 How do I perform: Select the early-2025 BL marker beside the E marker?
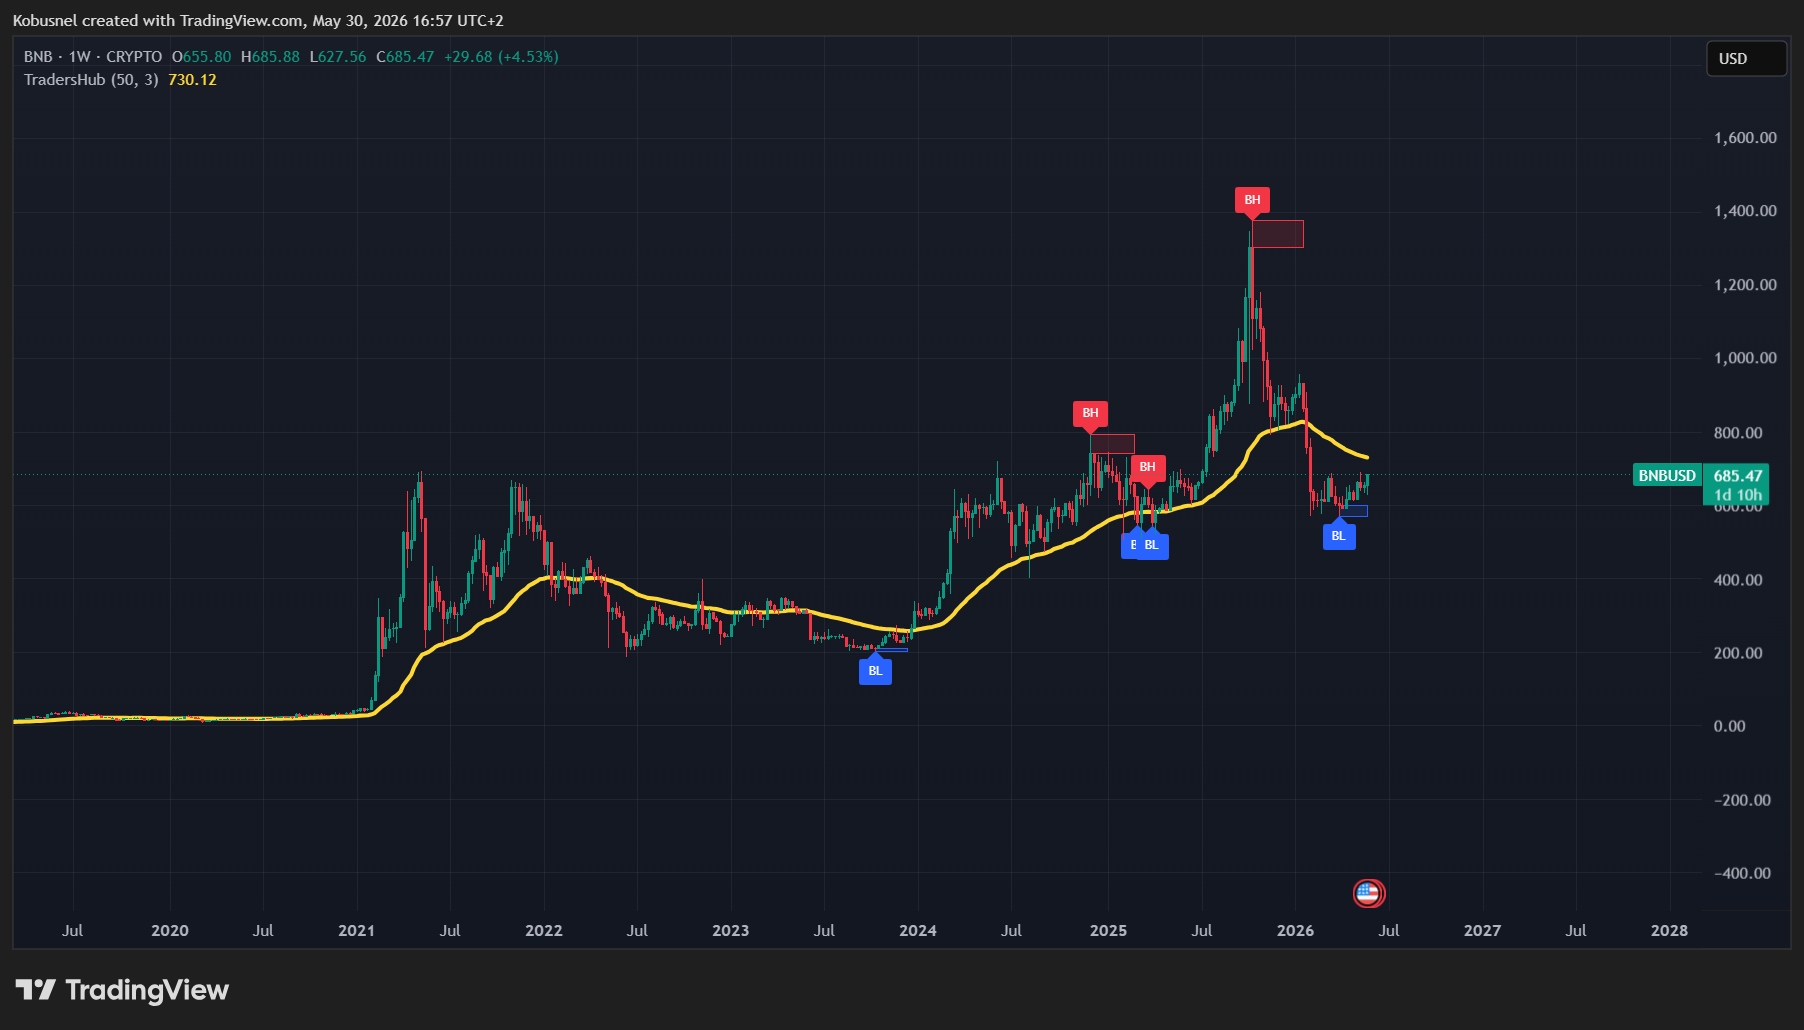[x=1152, y=544]
